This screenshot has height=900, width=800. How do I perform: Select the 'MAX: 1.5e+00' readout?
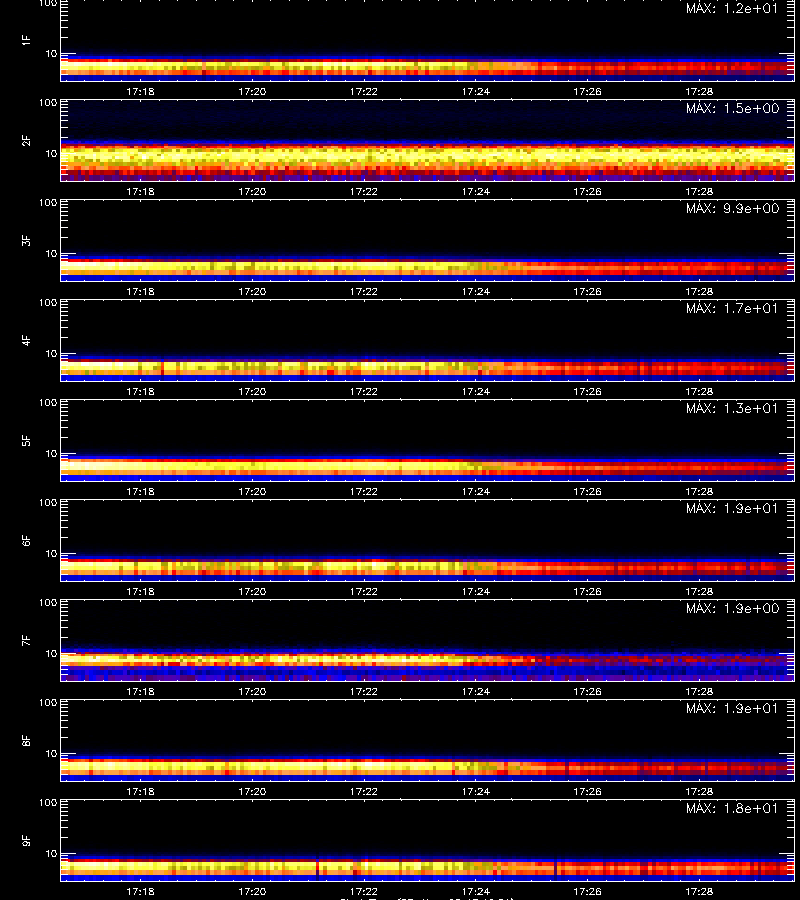tap(732, 108)
